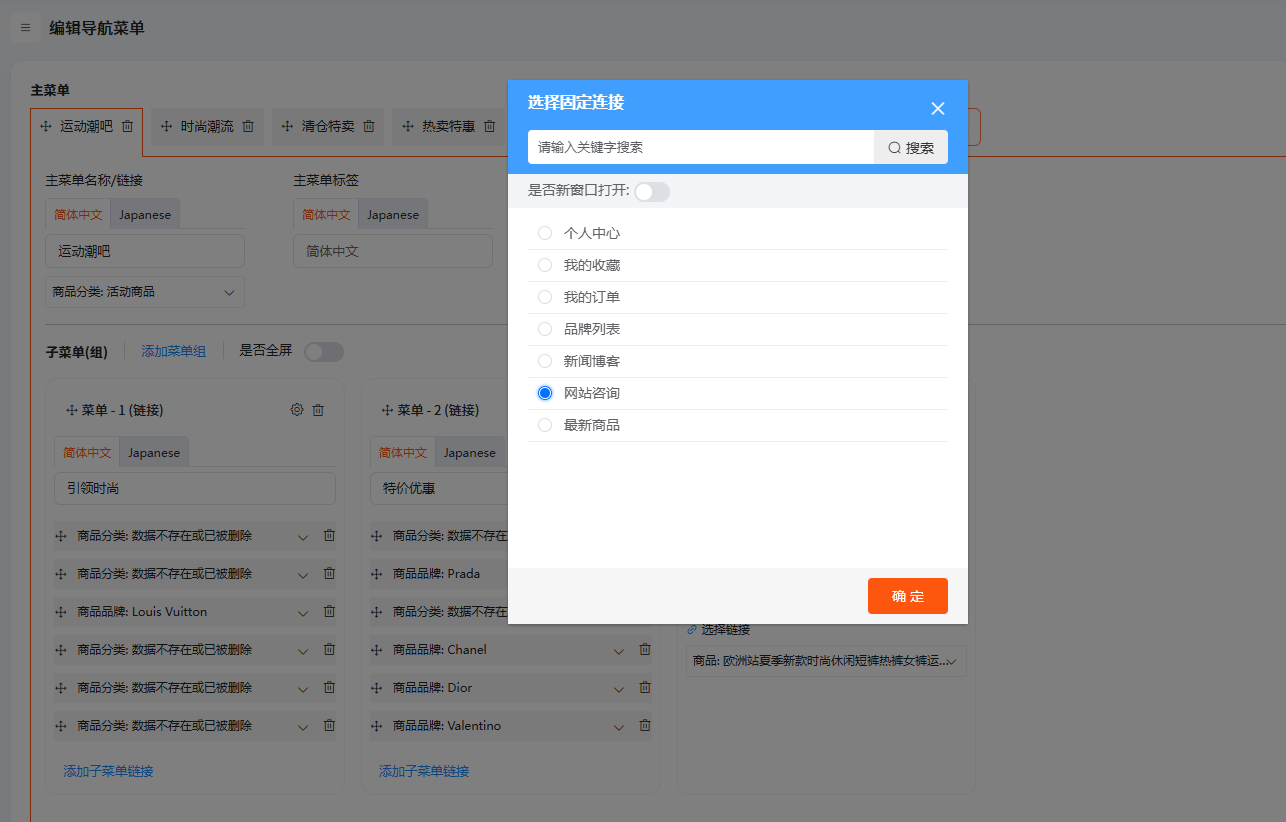Close the 选择固定连接 dialog with X
Screen dimensions: 1286x822
[x=937, y=108]
